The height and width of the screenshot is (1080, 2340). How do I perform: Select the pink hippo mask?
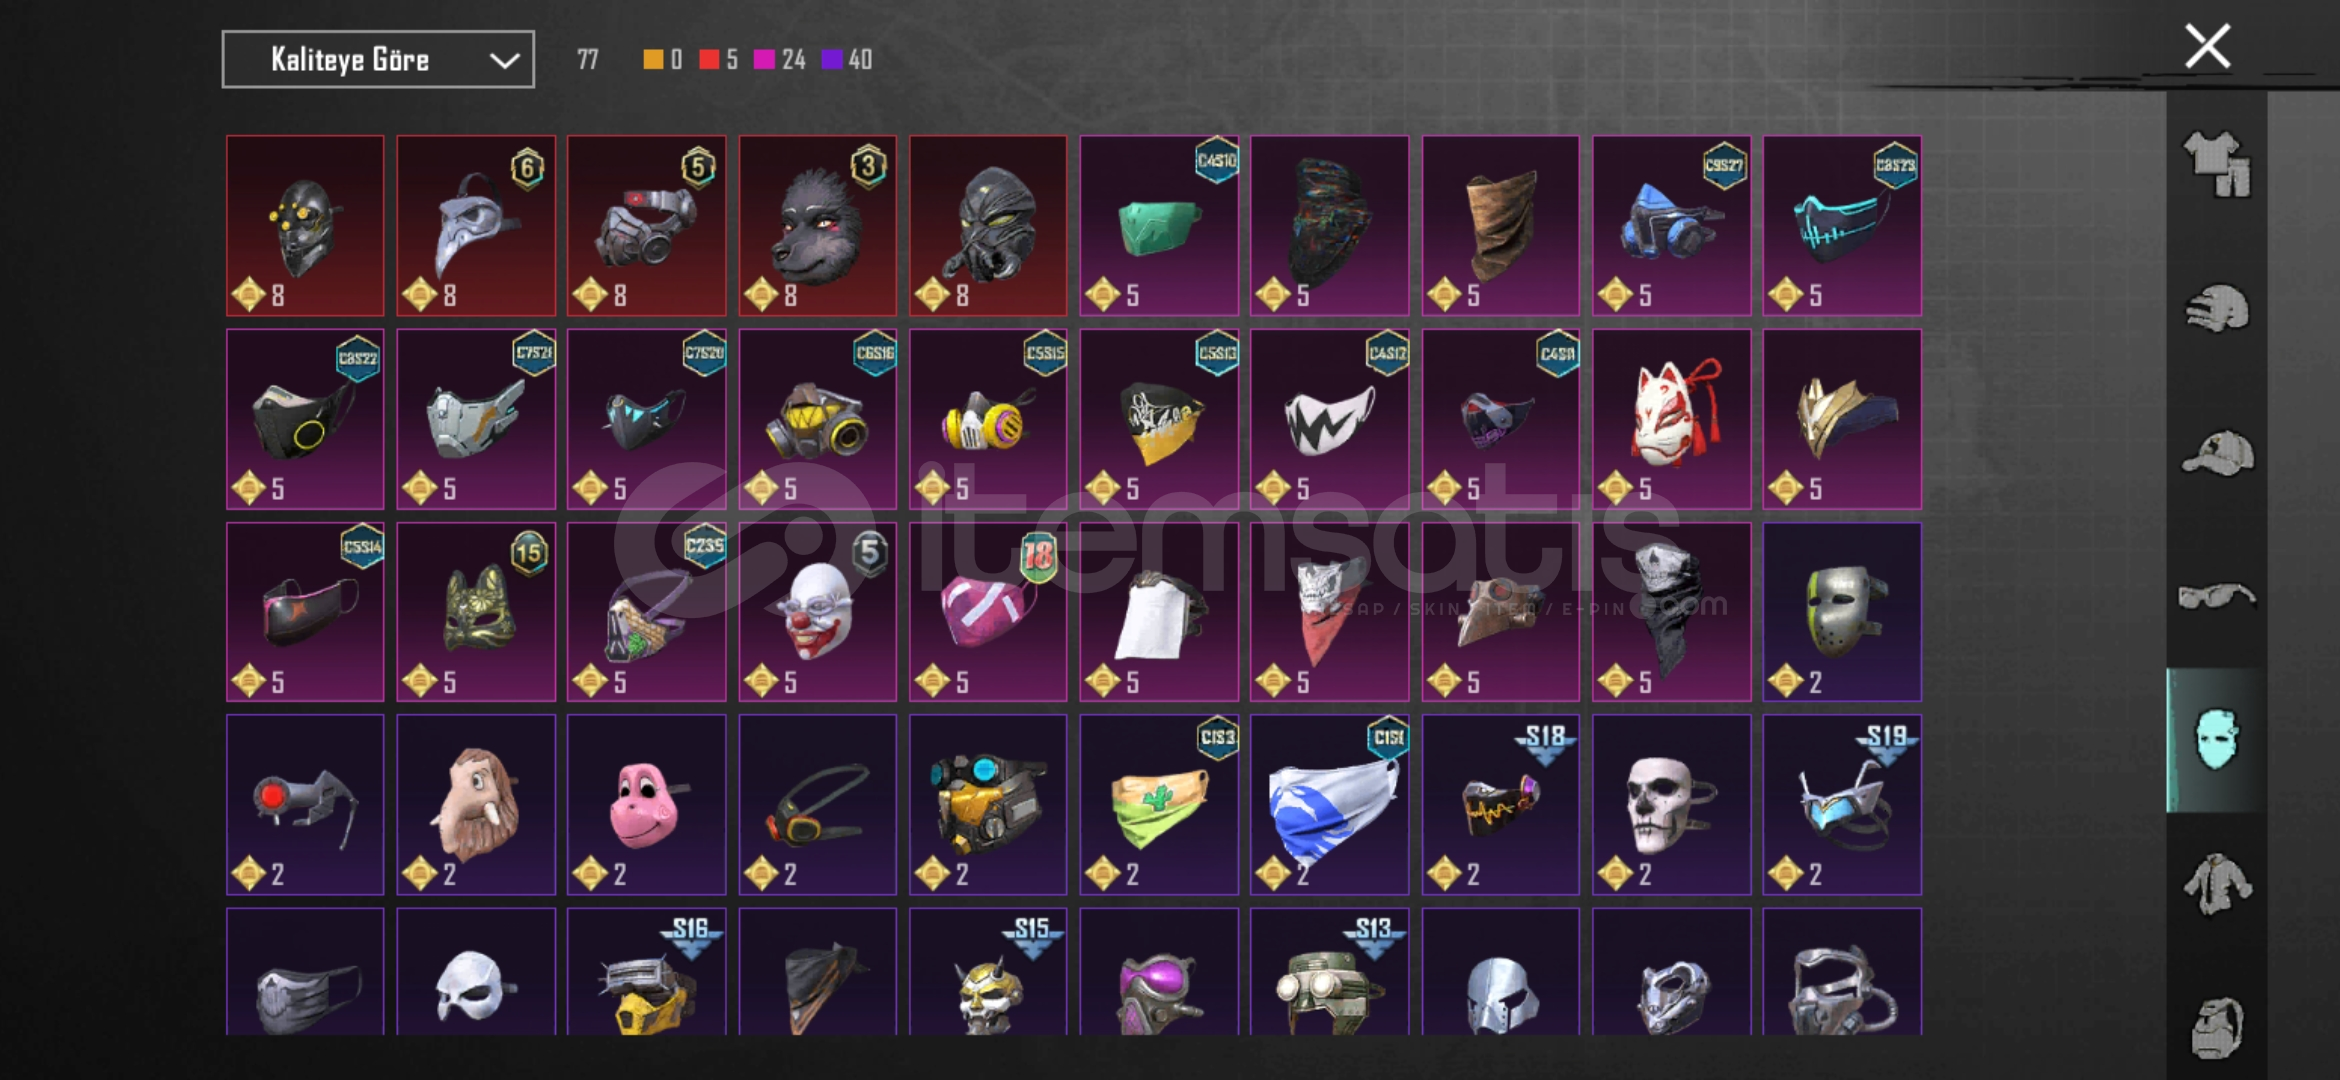tap(647, 805)
